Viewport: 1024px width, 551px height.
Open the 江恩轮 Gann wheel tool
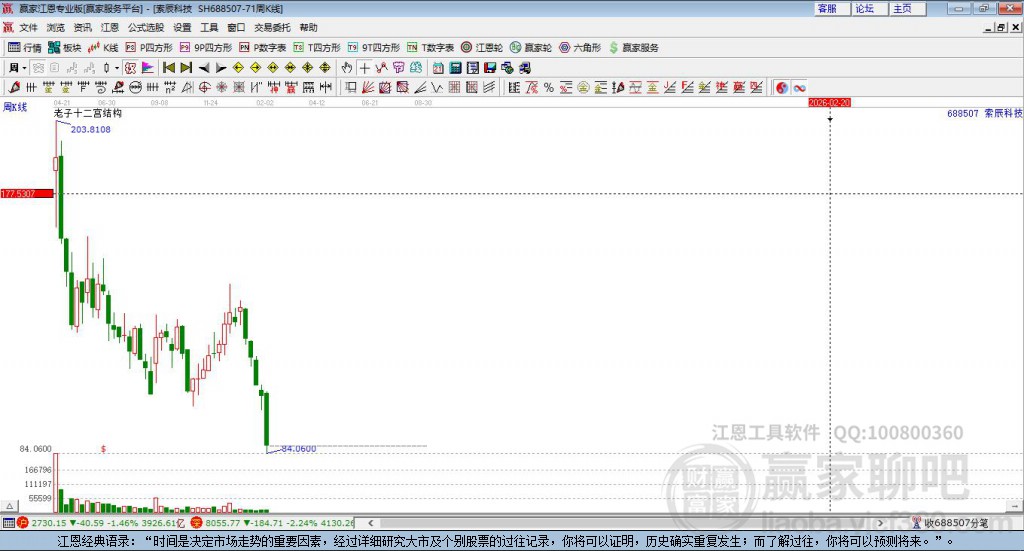tap(482, 48)
